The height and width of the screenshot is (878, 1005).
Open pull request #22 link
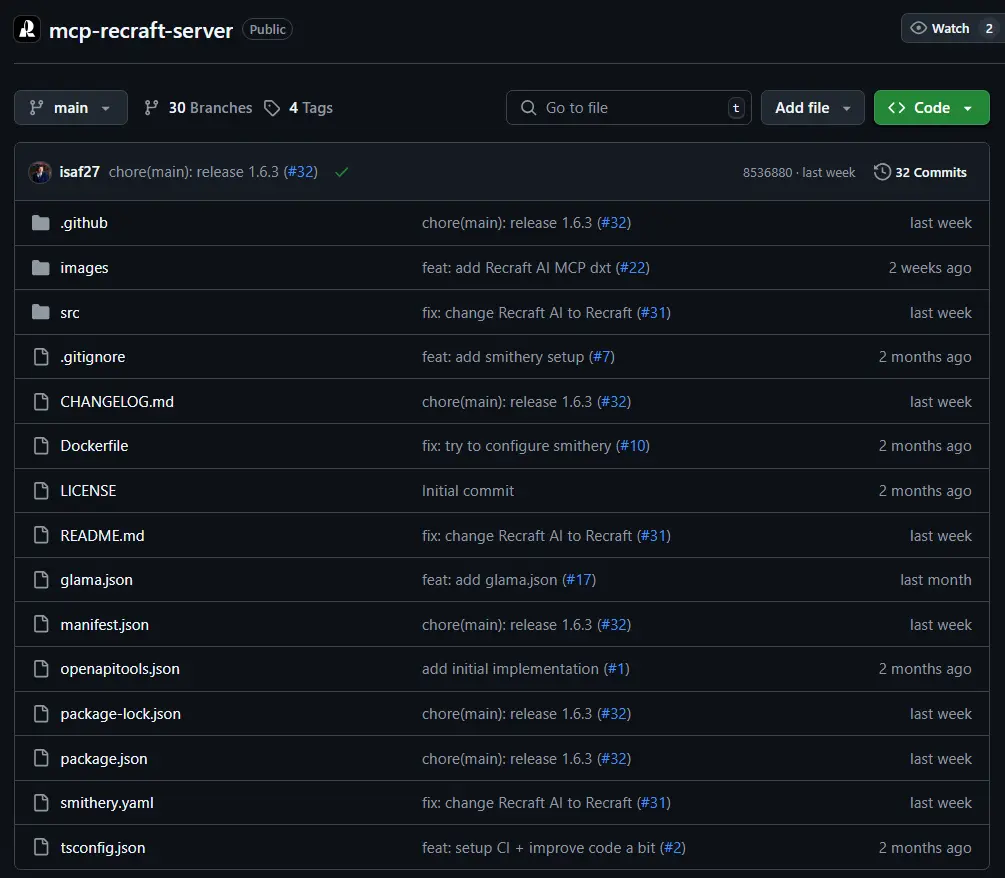(x=633, y=268)
